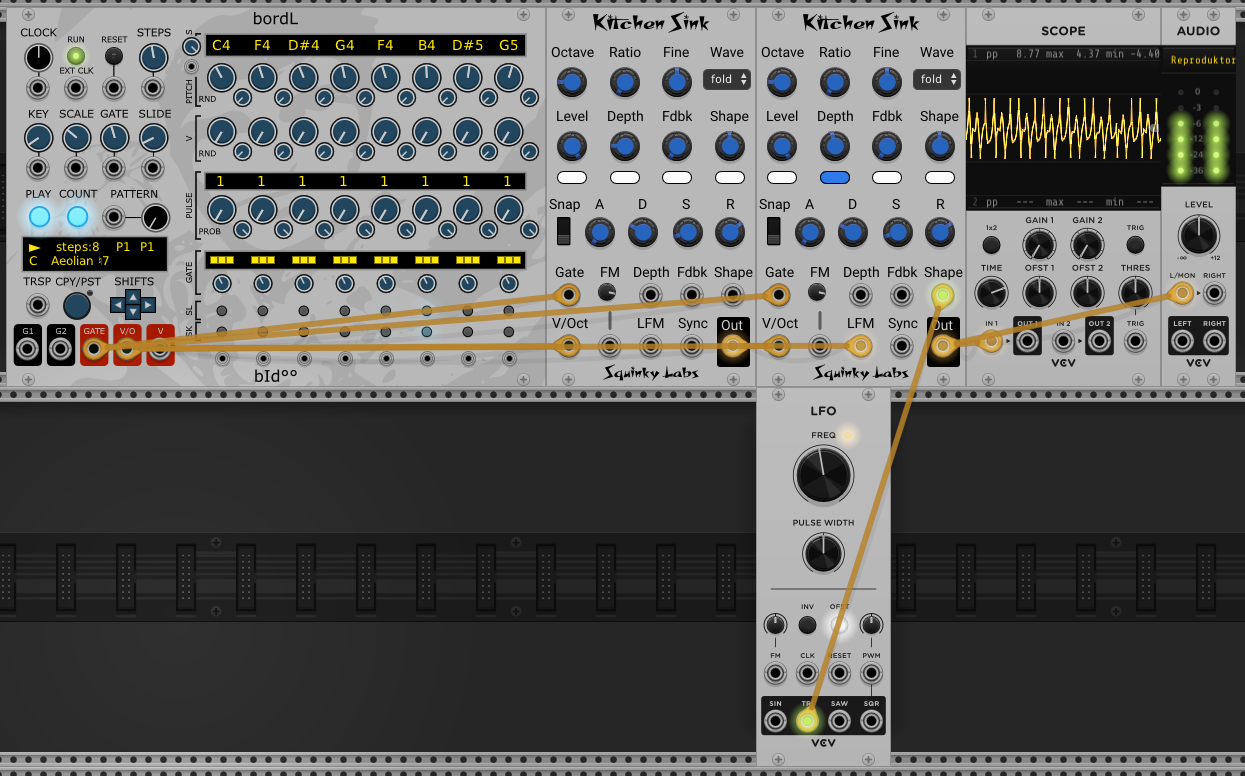Click the CLOCK knob on bordL

(38, 58)
